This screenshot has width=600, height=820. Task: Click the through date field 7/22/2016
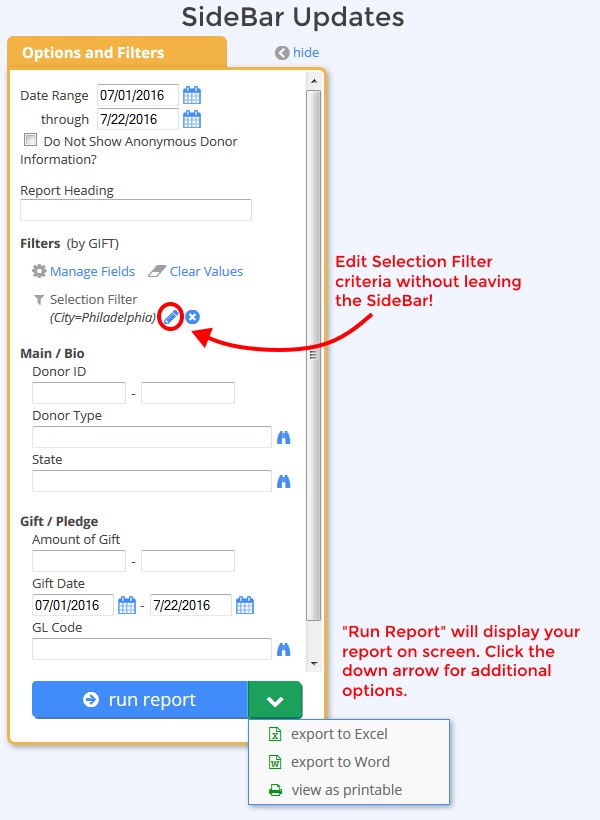(x=138, y=119)
